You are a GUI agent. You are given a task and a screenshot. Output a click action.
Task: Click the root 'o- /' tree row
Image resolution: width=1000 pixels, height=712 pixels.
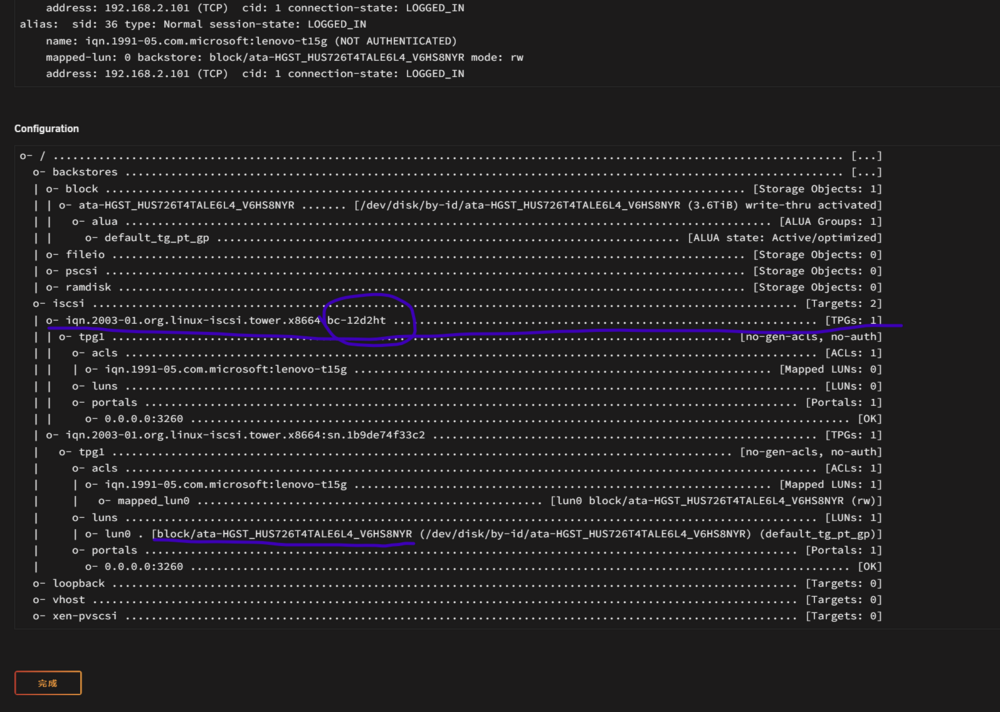click(x=451, y=156)
